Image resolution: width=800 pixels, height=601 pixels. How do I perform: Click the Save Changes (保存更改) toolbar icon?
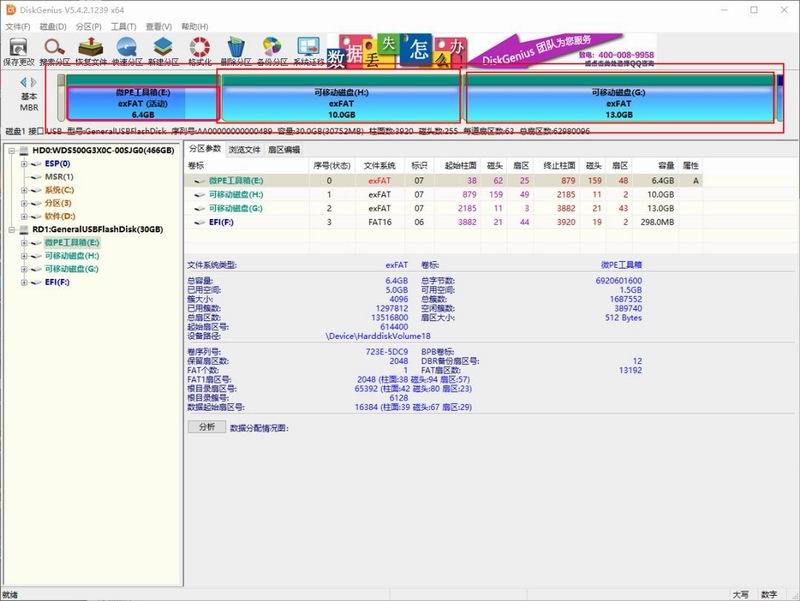pos(18,51)
